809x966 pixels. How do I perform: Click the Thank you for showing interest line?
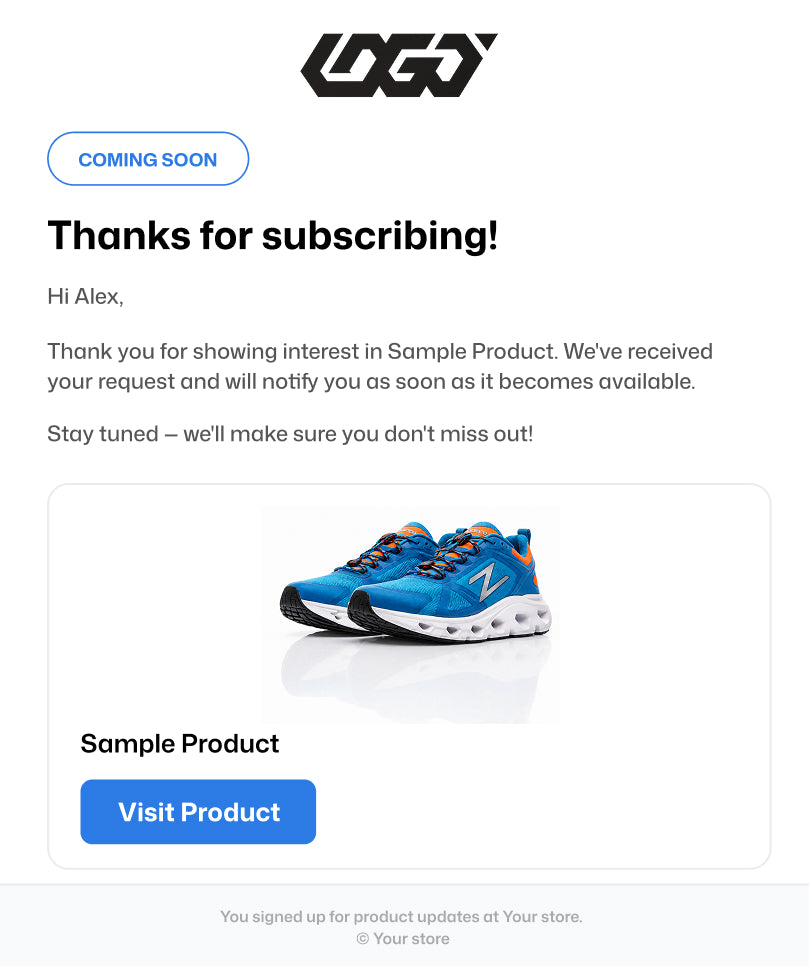pyautogui.click(x=380, y=351)
